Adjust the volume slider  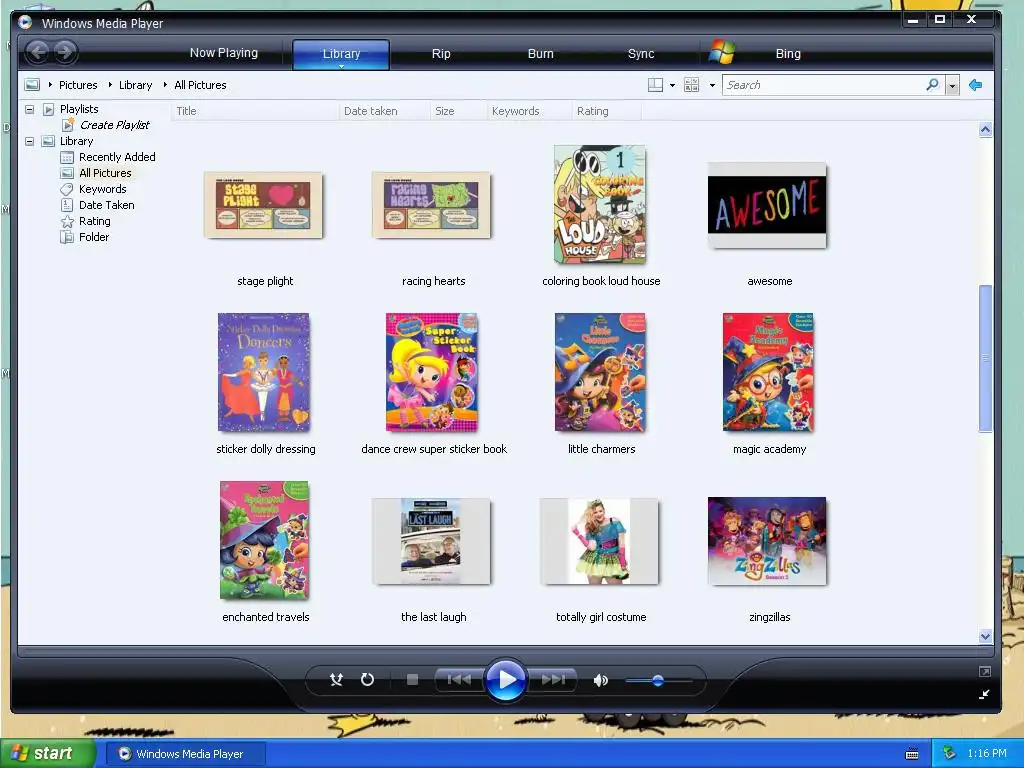tap(658, 680)
